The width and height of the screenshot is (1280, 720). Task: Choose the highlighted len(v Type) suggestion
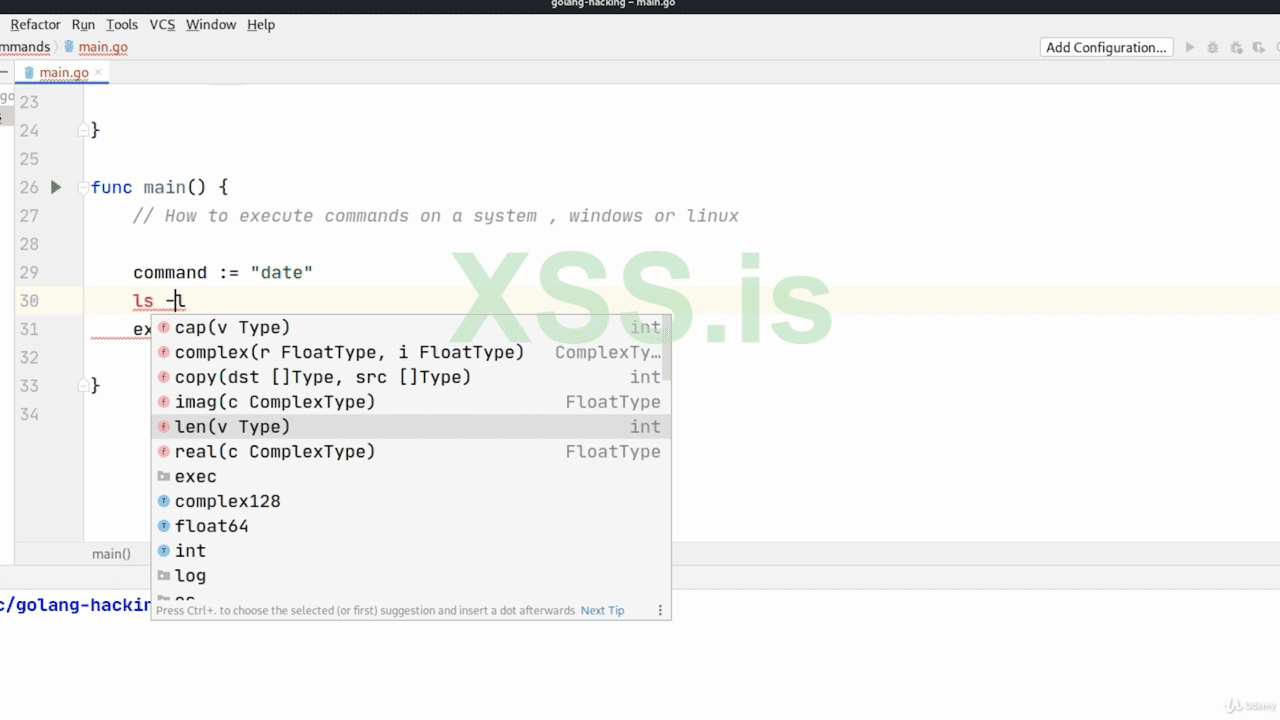click(x=410, y=427)
